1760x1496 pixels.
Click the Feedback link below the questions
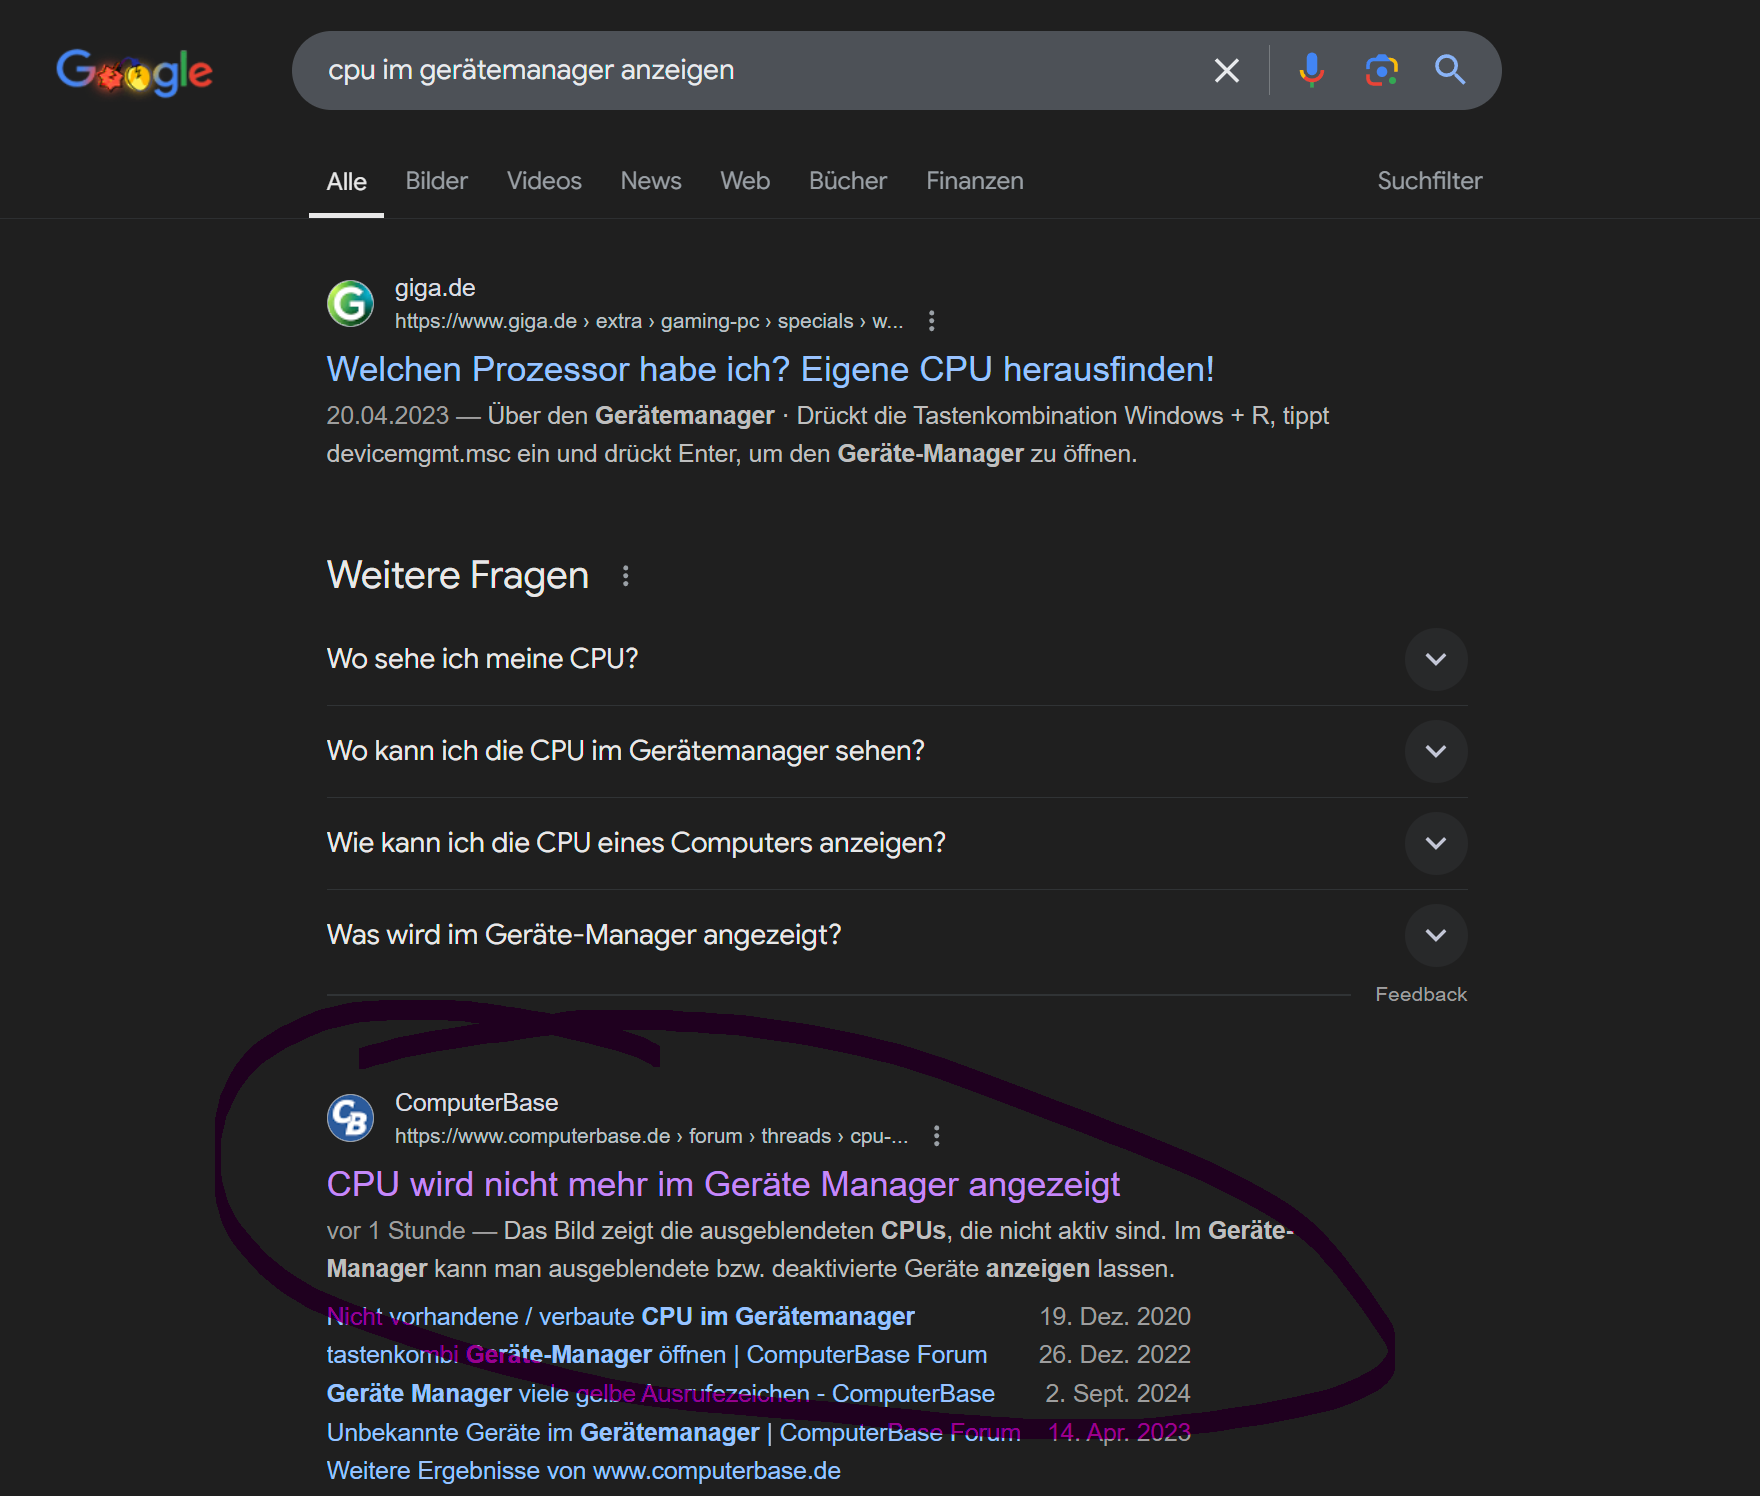(x=1421, y=995)
